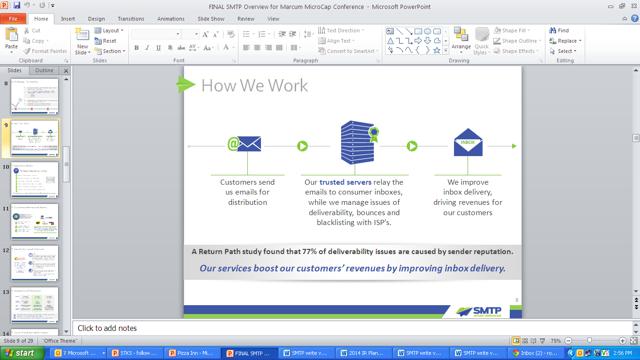Click the Find binoculars icon
This screenshot has height=360, width=640.
coord(553,31)
